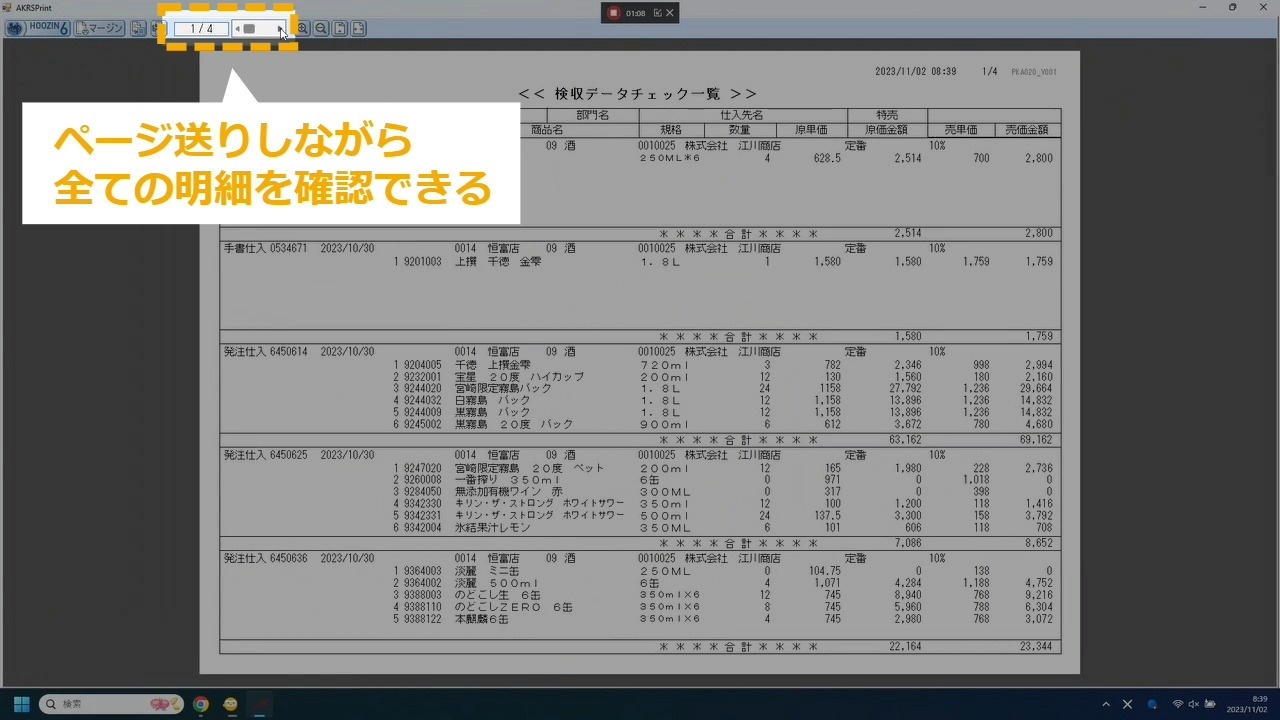Open the recording toolbar edit icon

(657, 13)
